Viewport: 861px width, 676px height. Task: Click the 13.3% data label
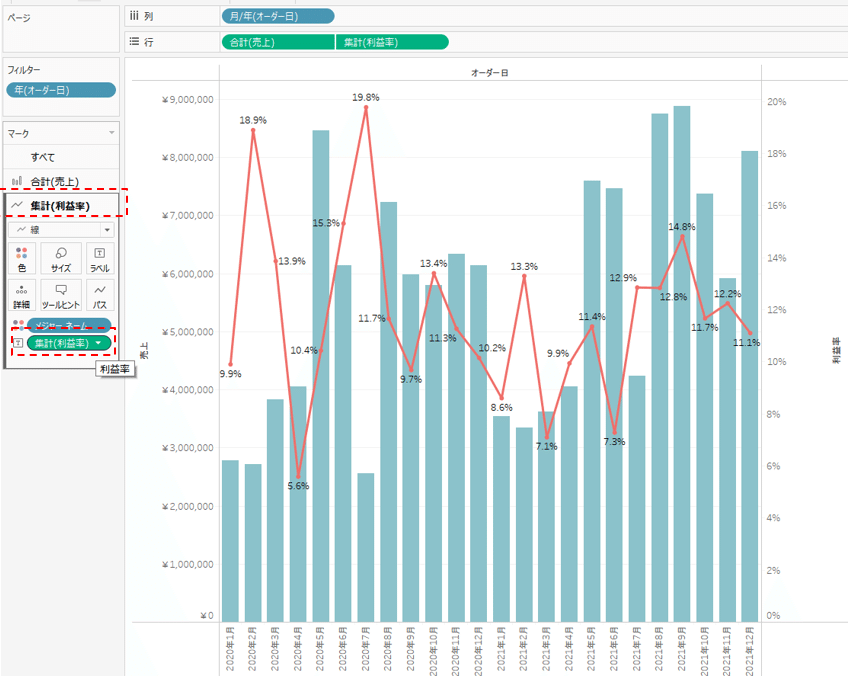click(x=524, y=266)
